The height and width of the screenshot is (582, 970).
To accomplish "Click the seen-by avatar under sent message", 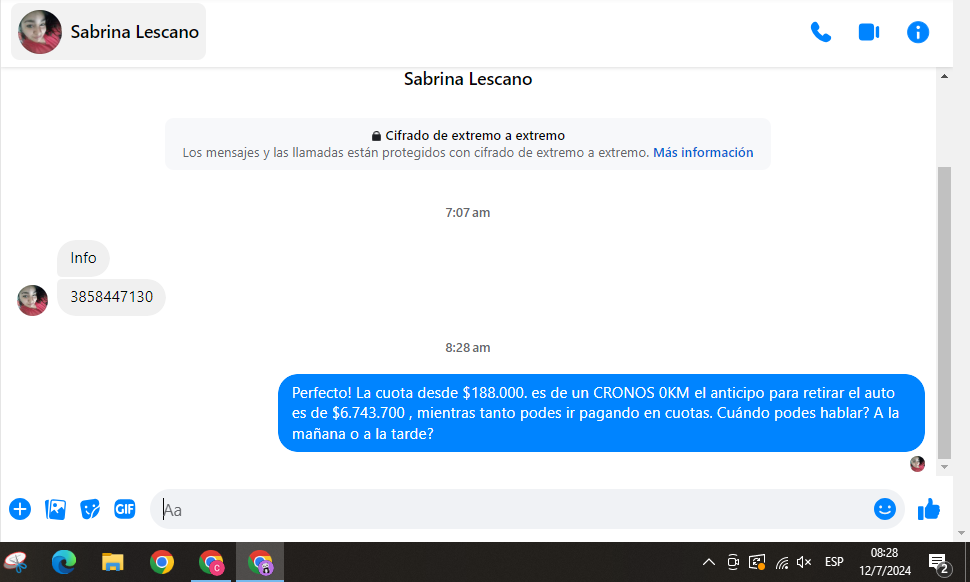I will (917, 464).
